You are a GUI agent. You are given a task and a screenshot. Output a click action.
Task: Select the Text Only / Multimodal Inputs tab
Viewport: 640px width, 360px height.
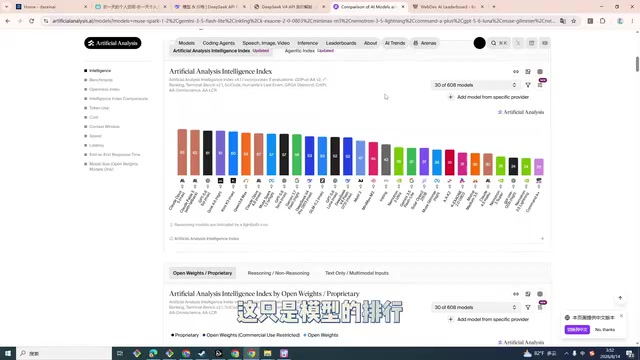tap(357, 273)
